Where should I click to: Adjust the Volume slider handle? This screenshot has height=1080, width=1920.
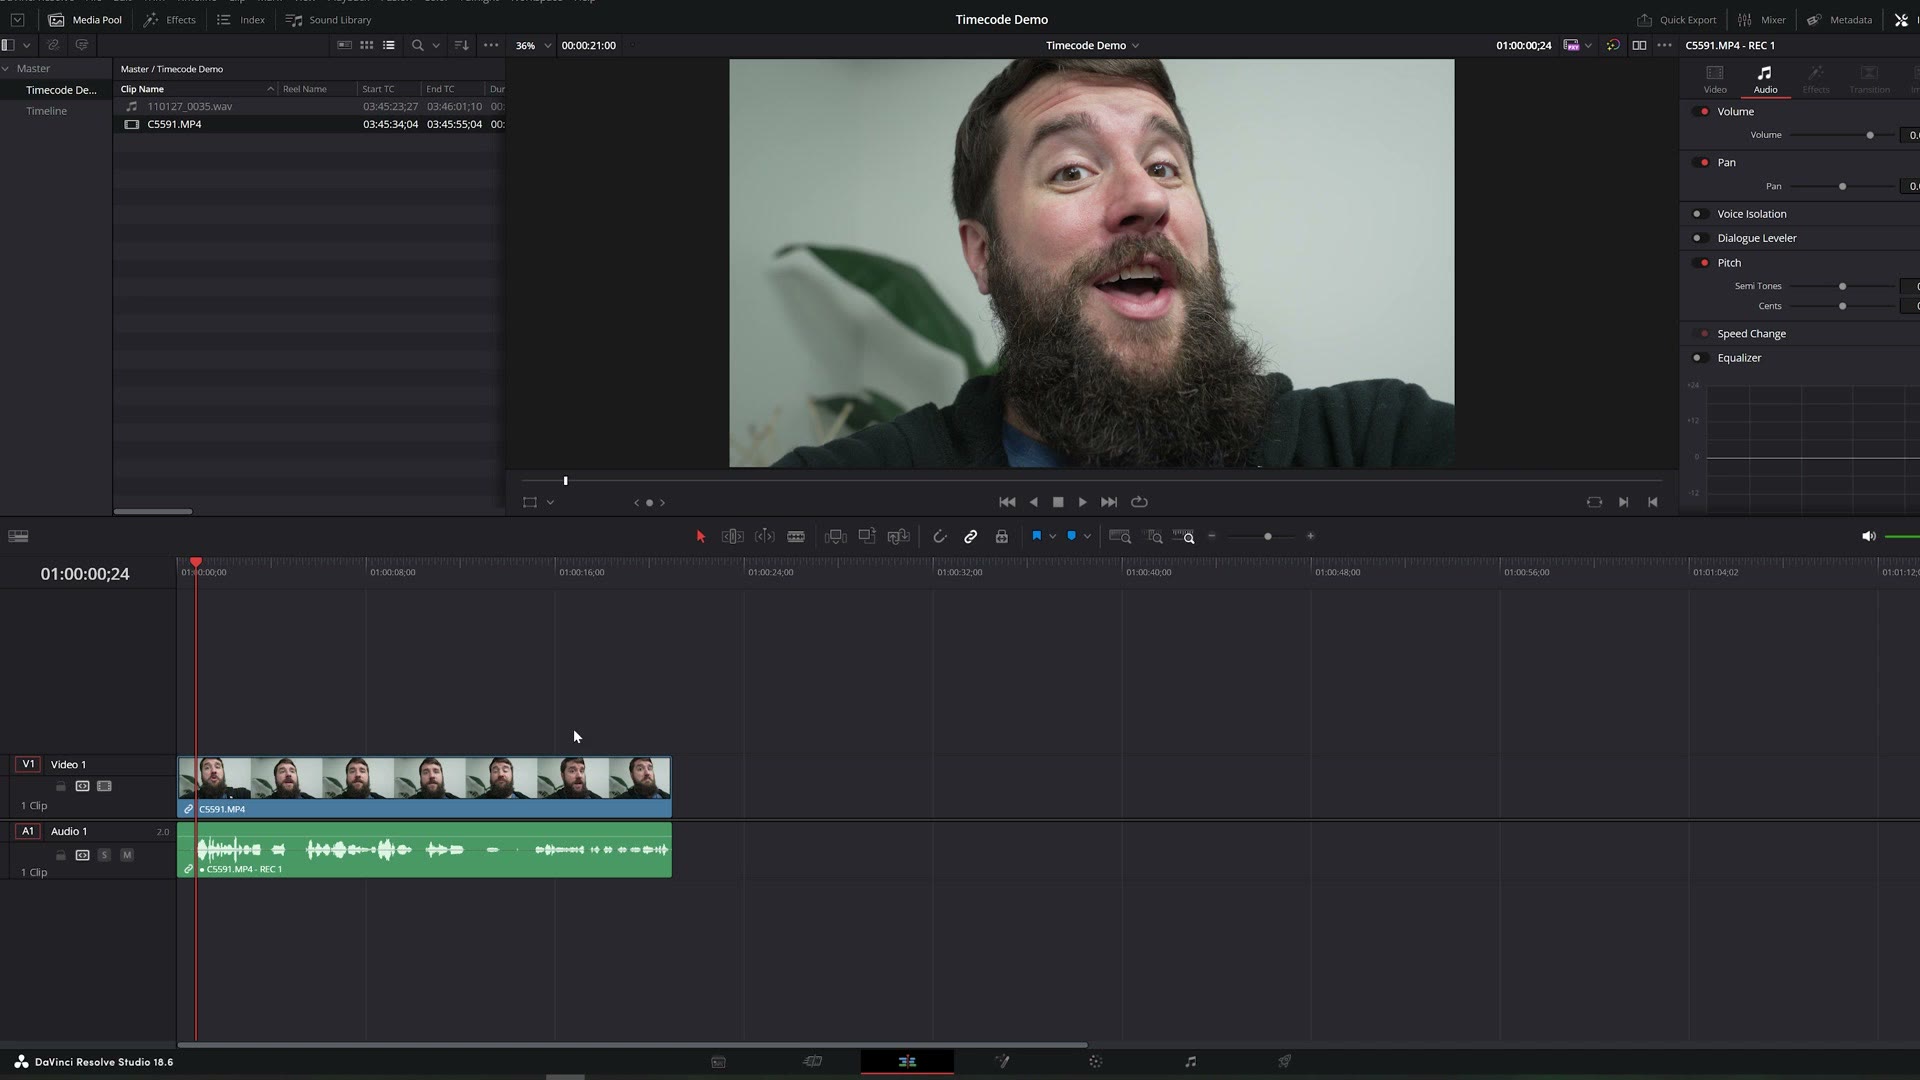tap(1870, 135)
